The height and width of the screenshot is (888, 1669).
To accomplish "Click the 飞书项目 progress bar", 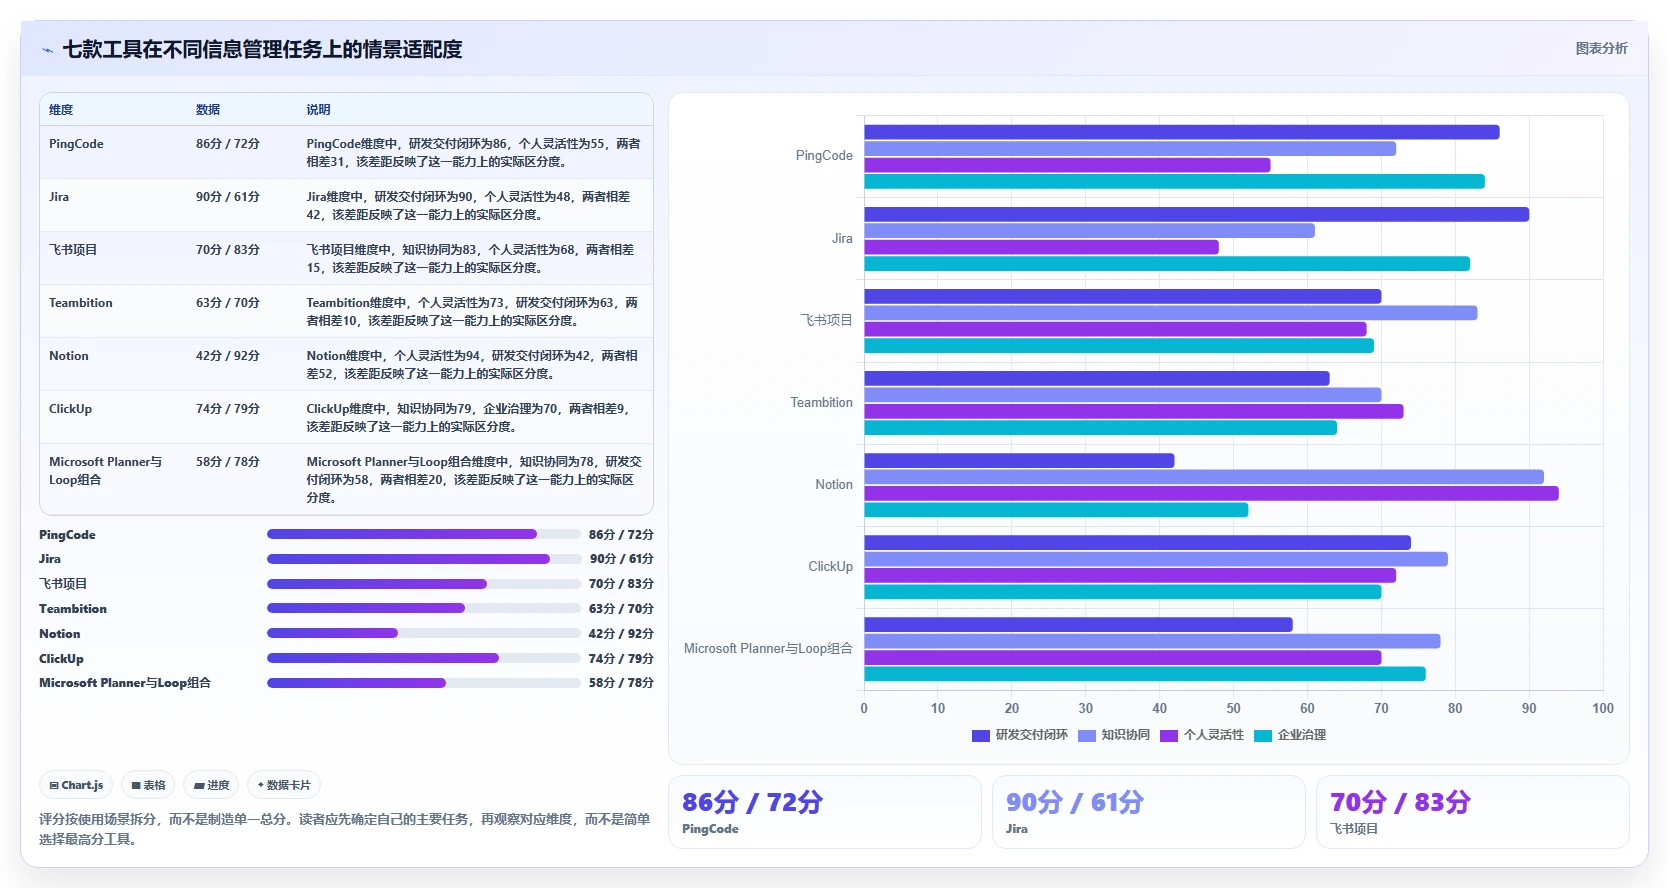I will click(423, 584).
